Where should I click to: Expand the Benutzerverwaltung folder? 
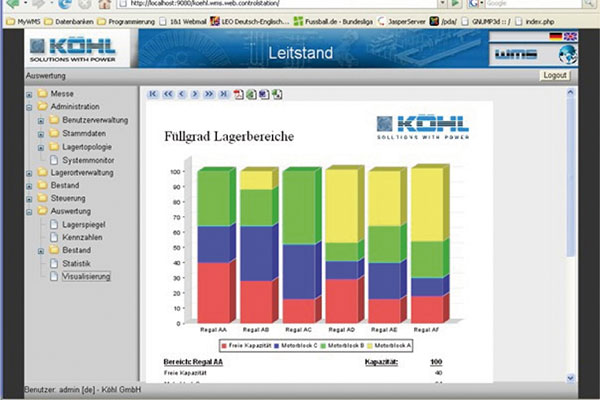click(41, 120)
